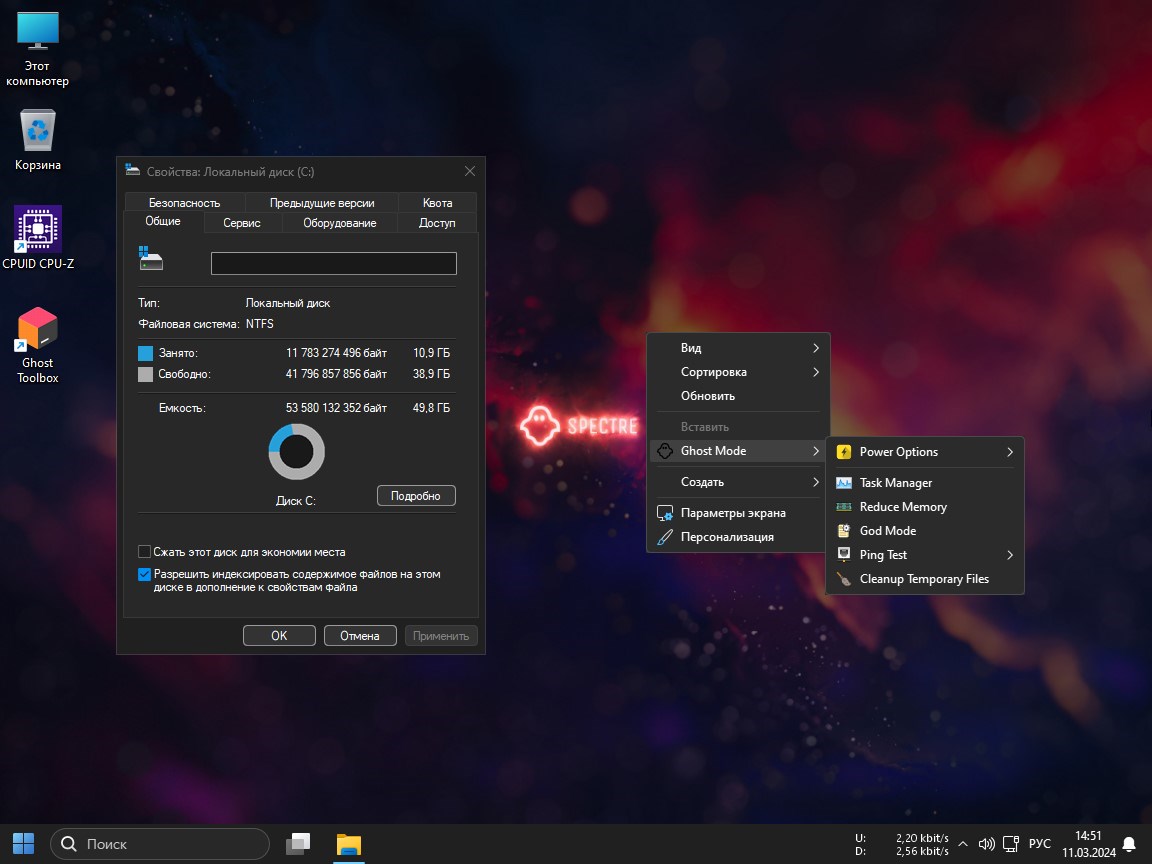The width and height of the screenshot is (1152, 864).
Task: Click the РУС language indicator
Action: (x=1040, y=844)
